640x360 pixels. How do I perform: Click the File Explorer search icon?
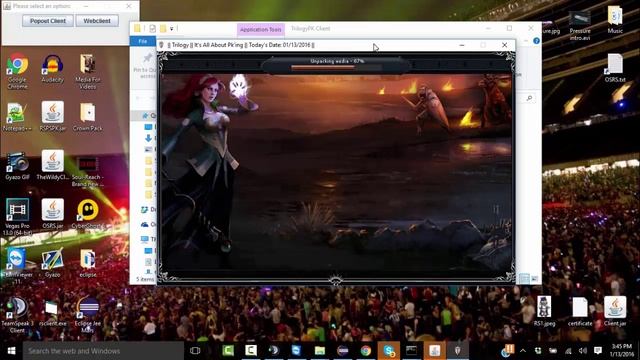[x=529, y=98]
